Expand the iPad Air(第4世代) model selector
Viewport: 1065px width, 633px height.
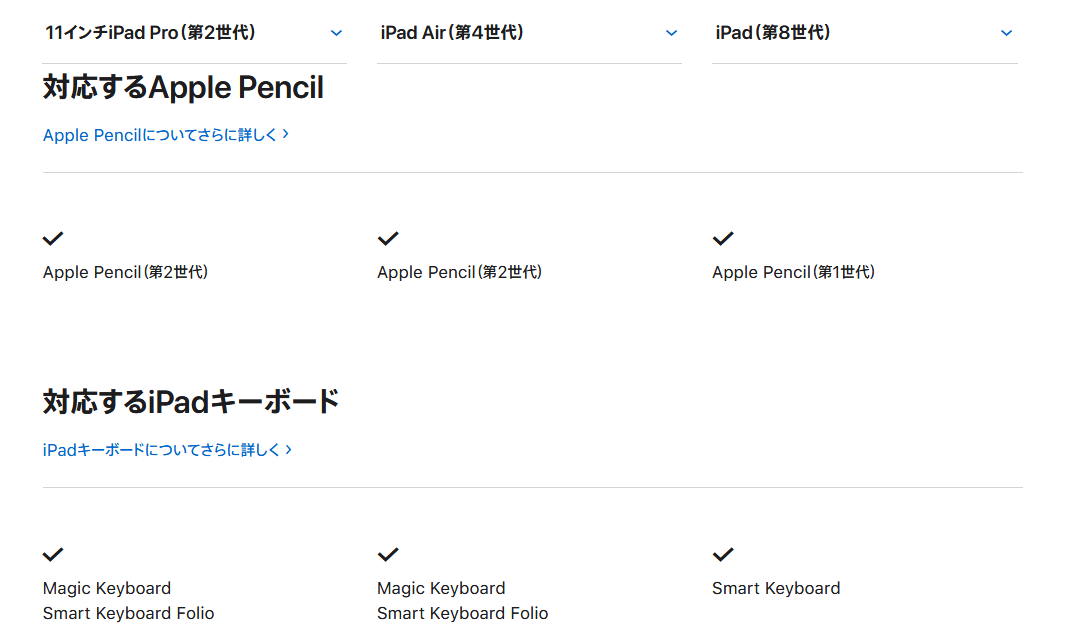528,33
